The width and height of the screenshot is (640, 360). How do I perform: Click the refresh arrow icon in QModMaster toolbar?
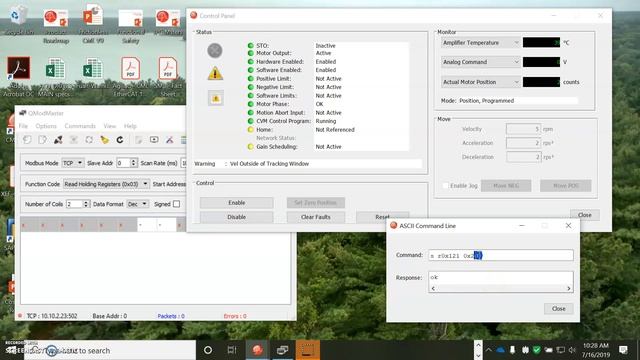click(x=120, y=140)
